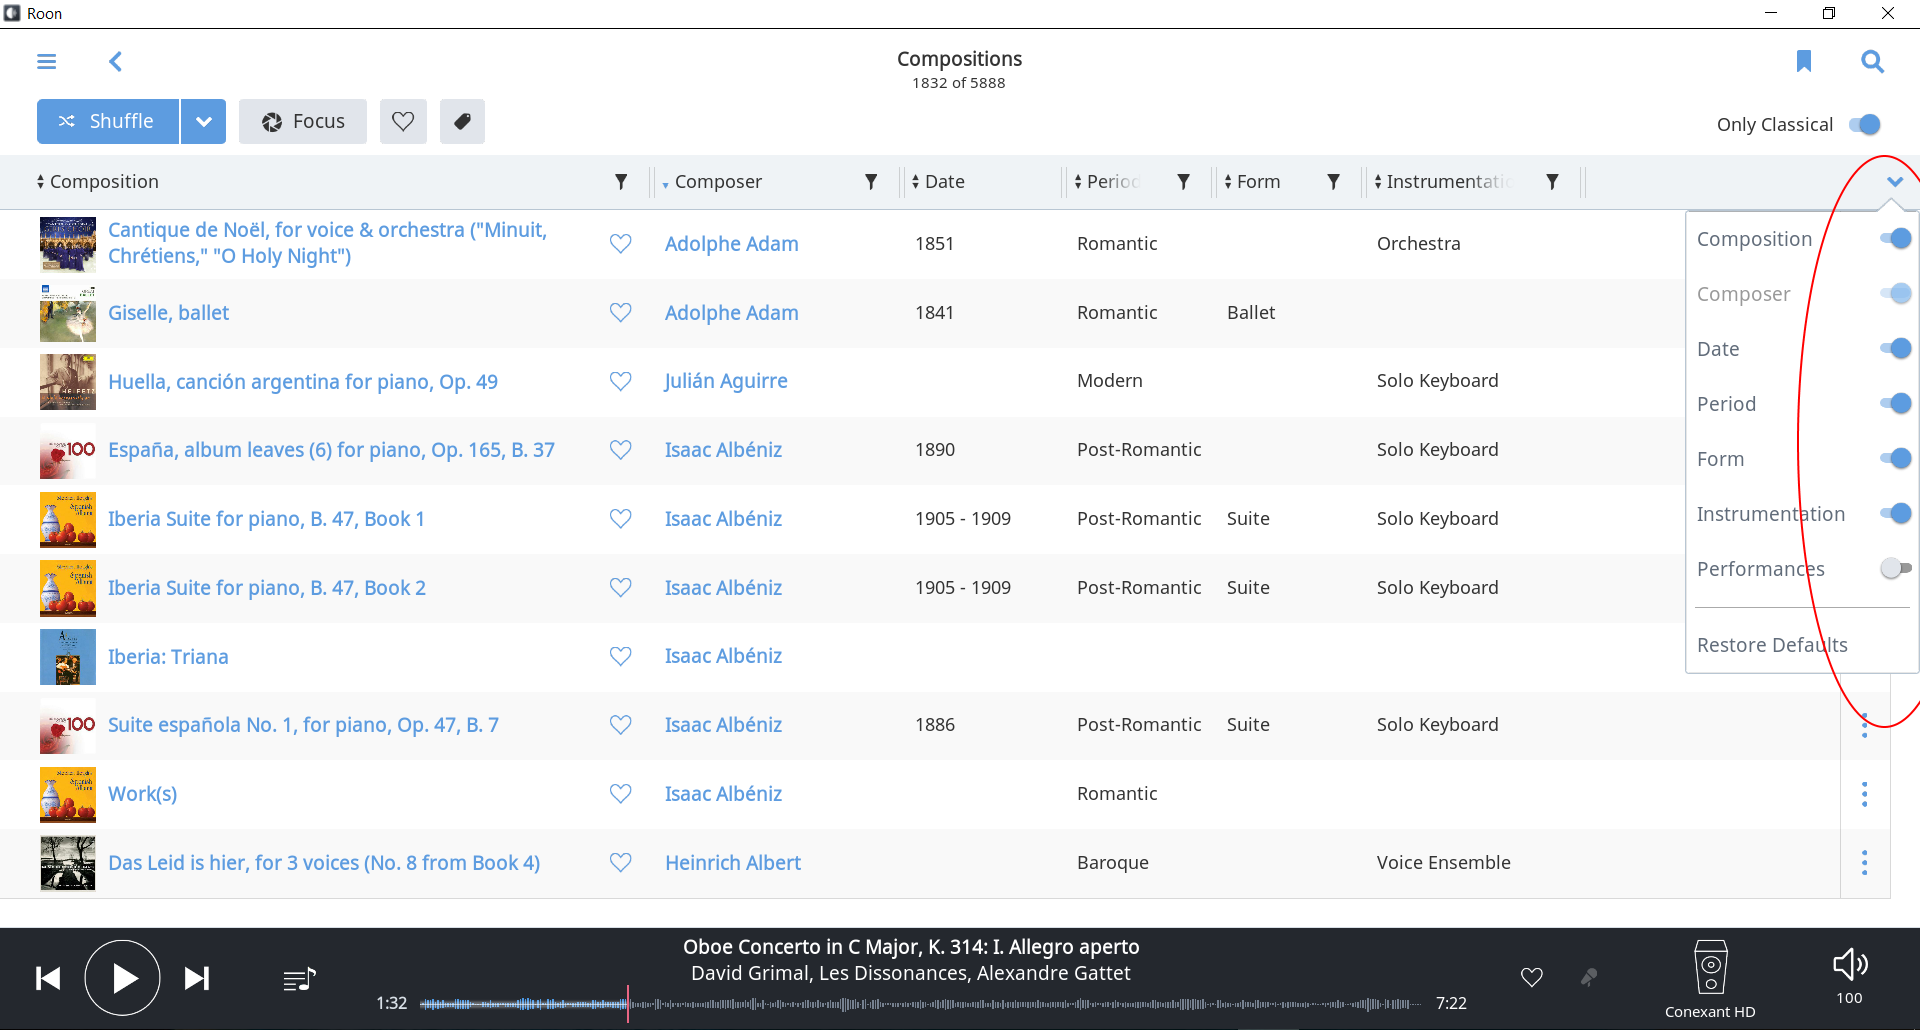Click Das Leid is hier album thumbnail

(x=68, y=863)
